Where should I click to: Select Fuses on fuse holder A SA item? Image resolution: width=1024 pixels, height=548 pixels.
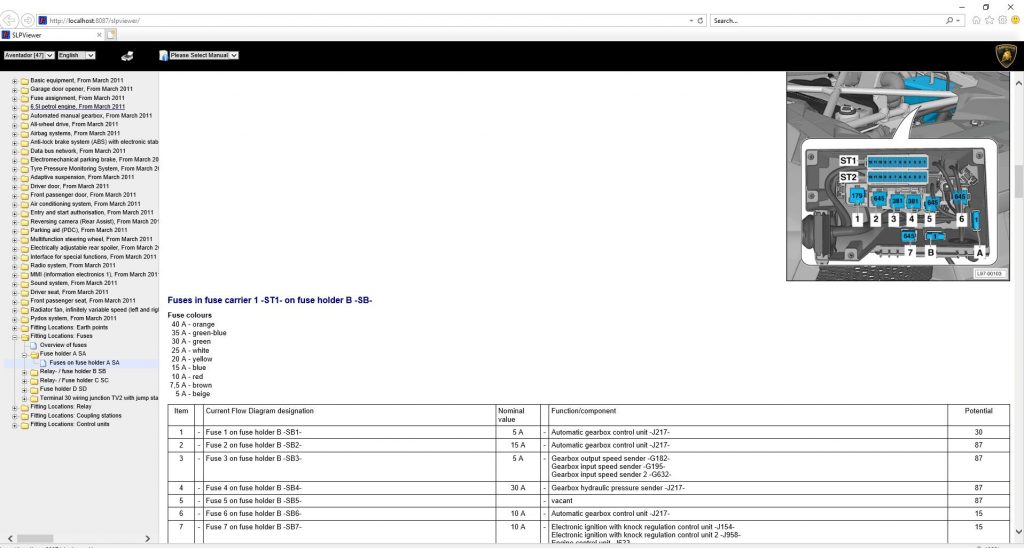(84, 363)
